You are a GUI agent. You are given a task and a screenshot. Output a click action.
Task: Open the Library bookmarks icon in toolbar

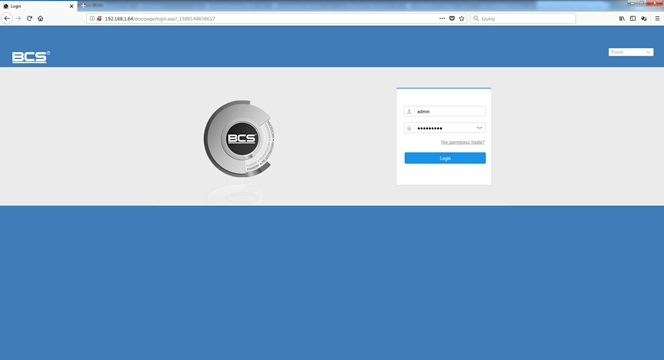[x=622, y=19]
